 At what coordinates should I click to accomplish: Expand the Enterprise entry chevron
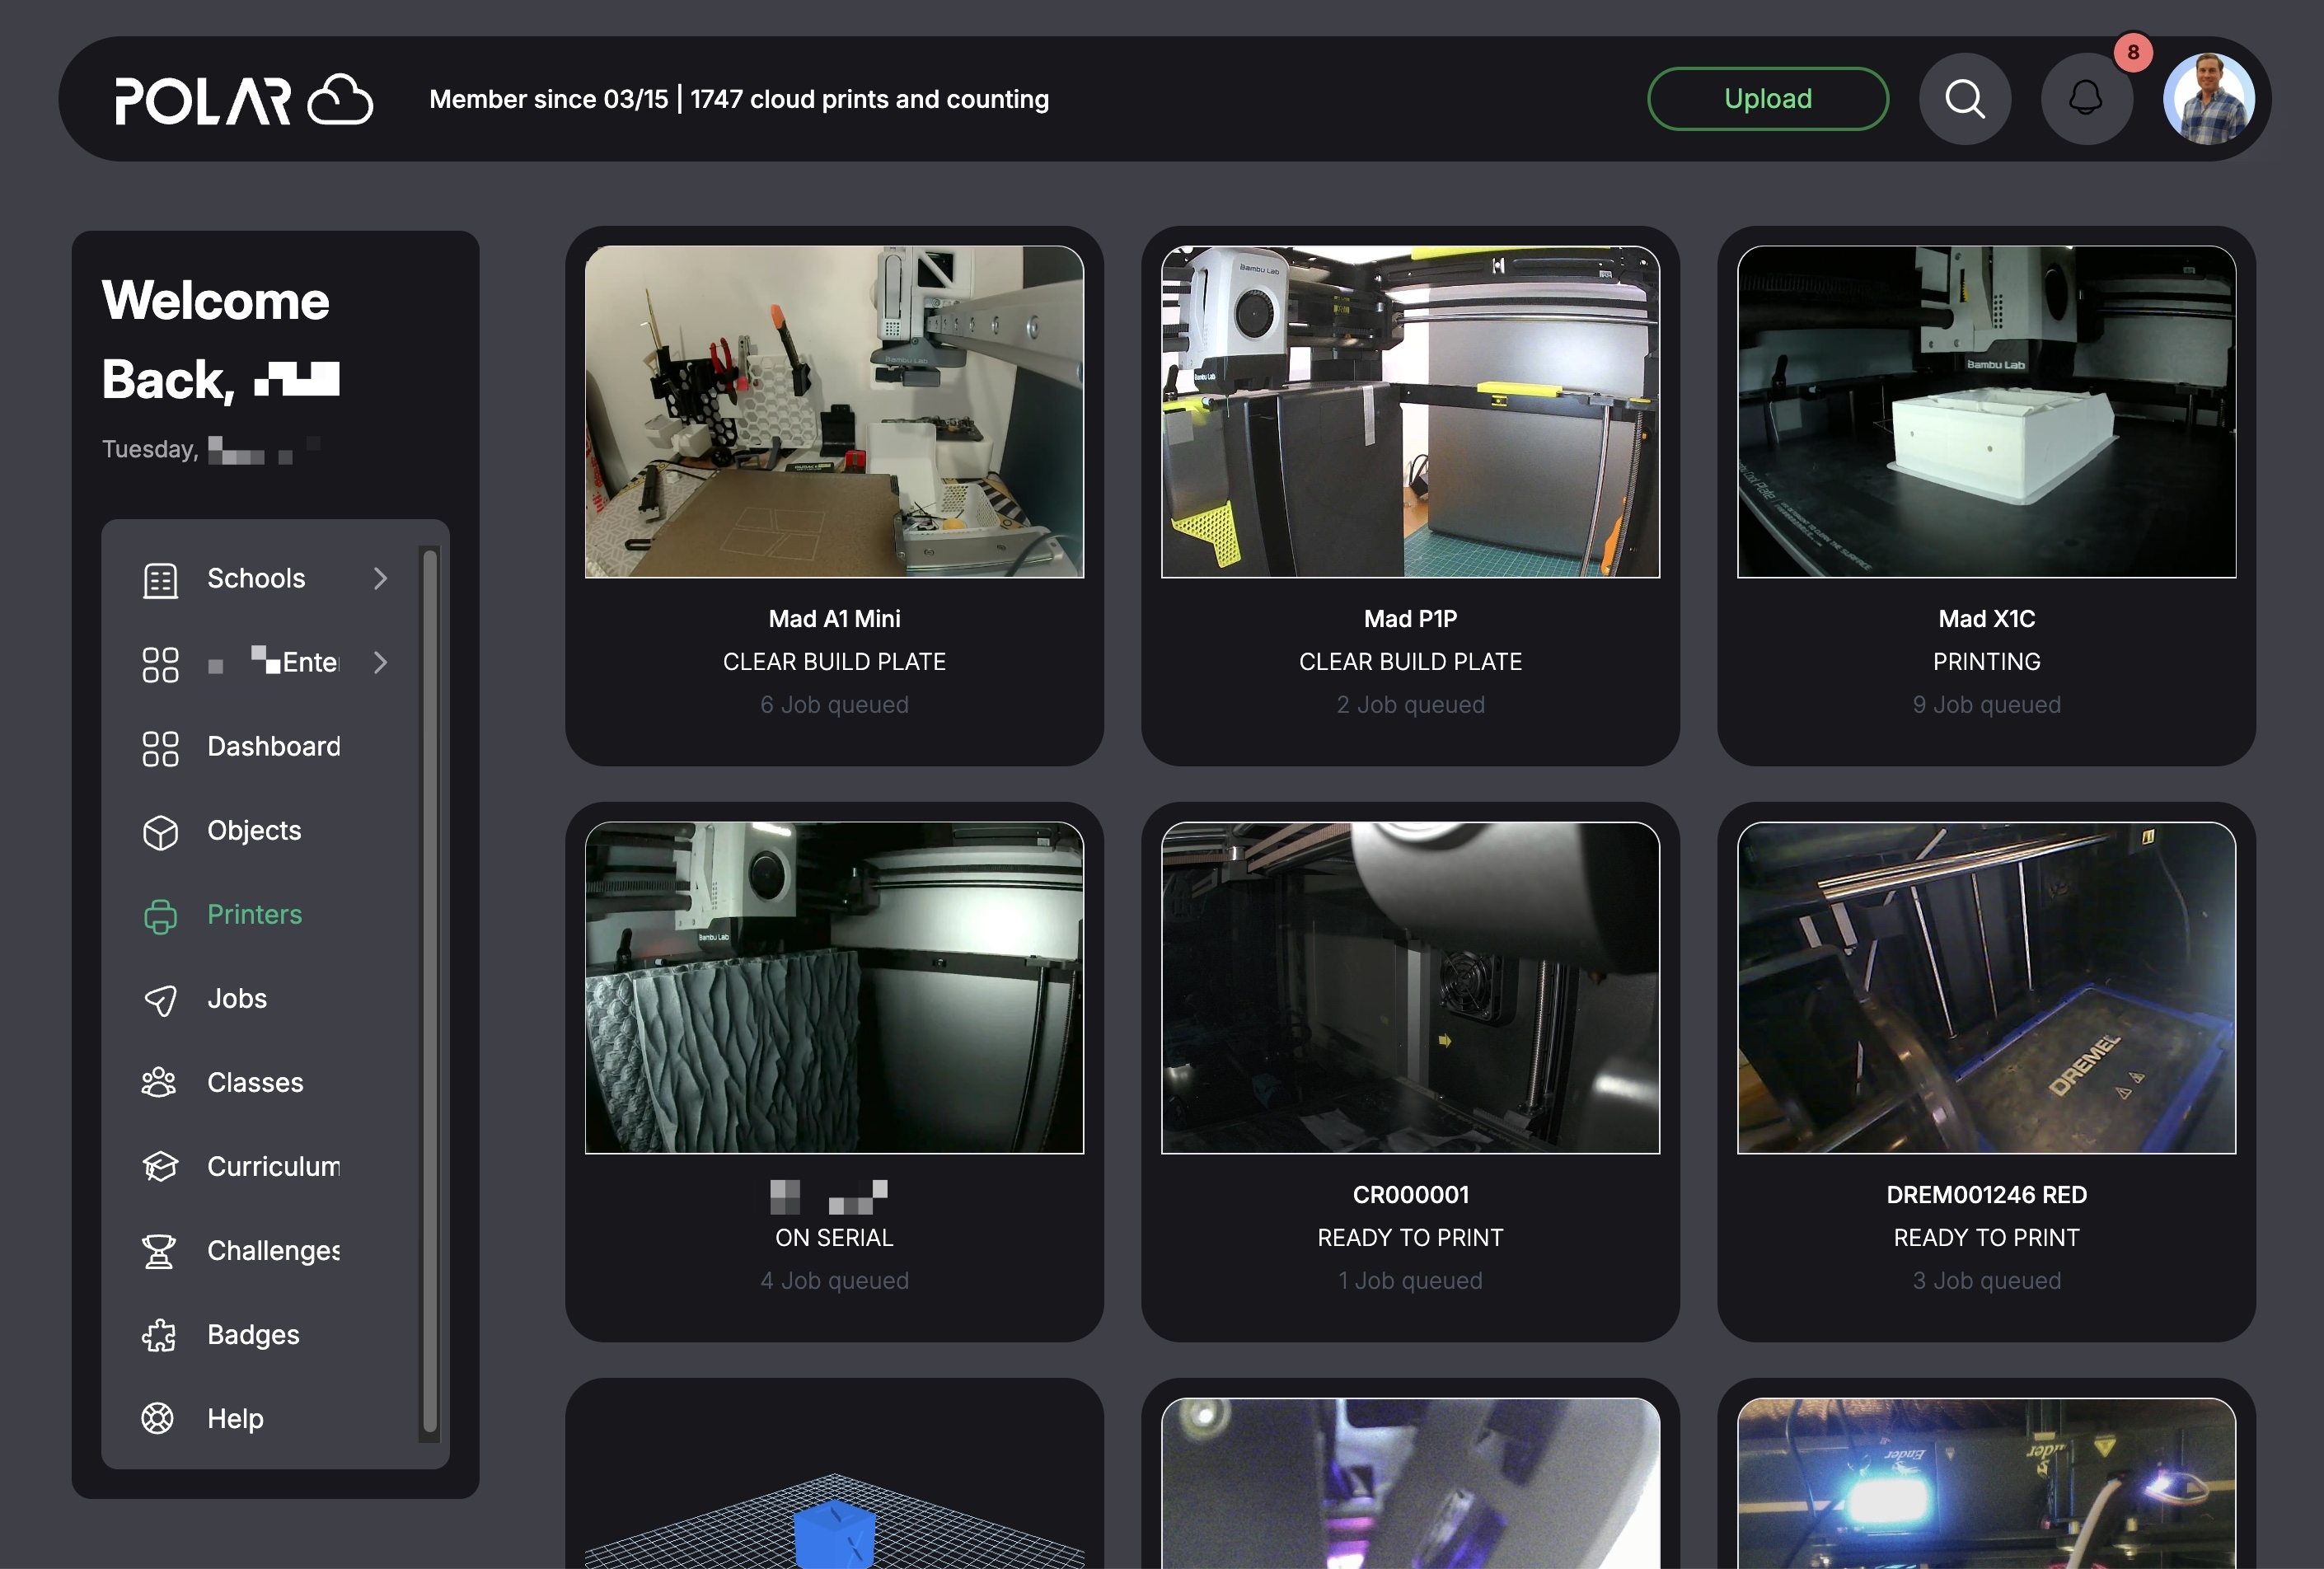pyautogui.click(x=381, y=662)
